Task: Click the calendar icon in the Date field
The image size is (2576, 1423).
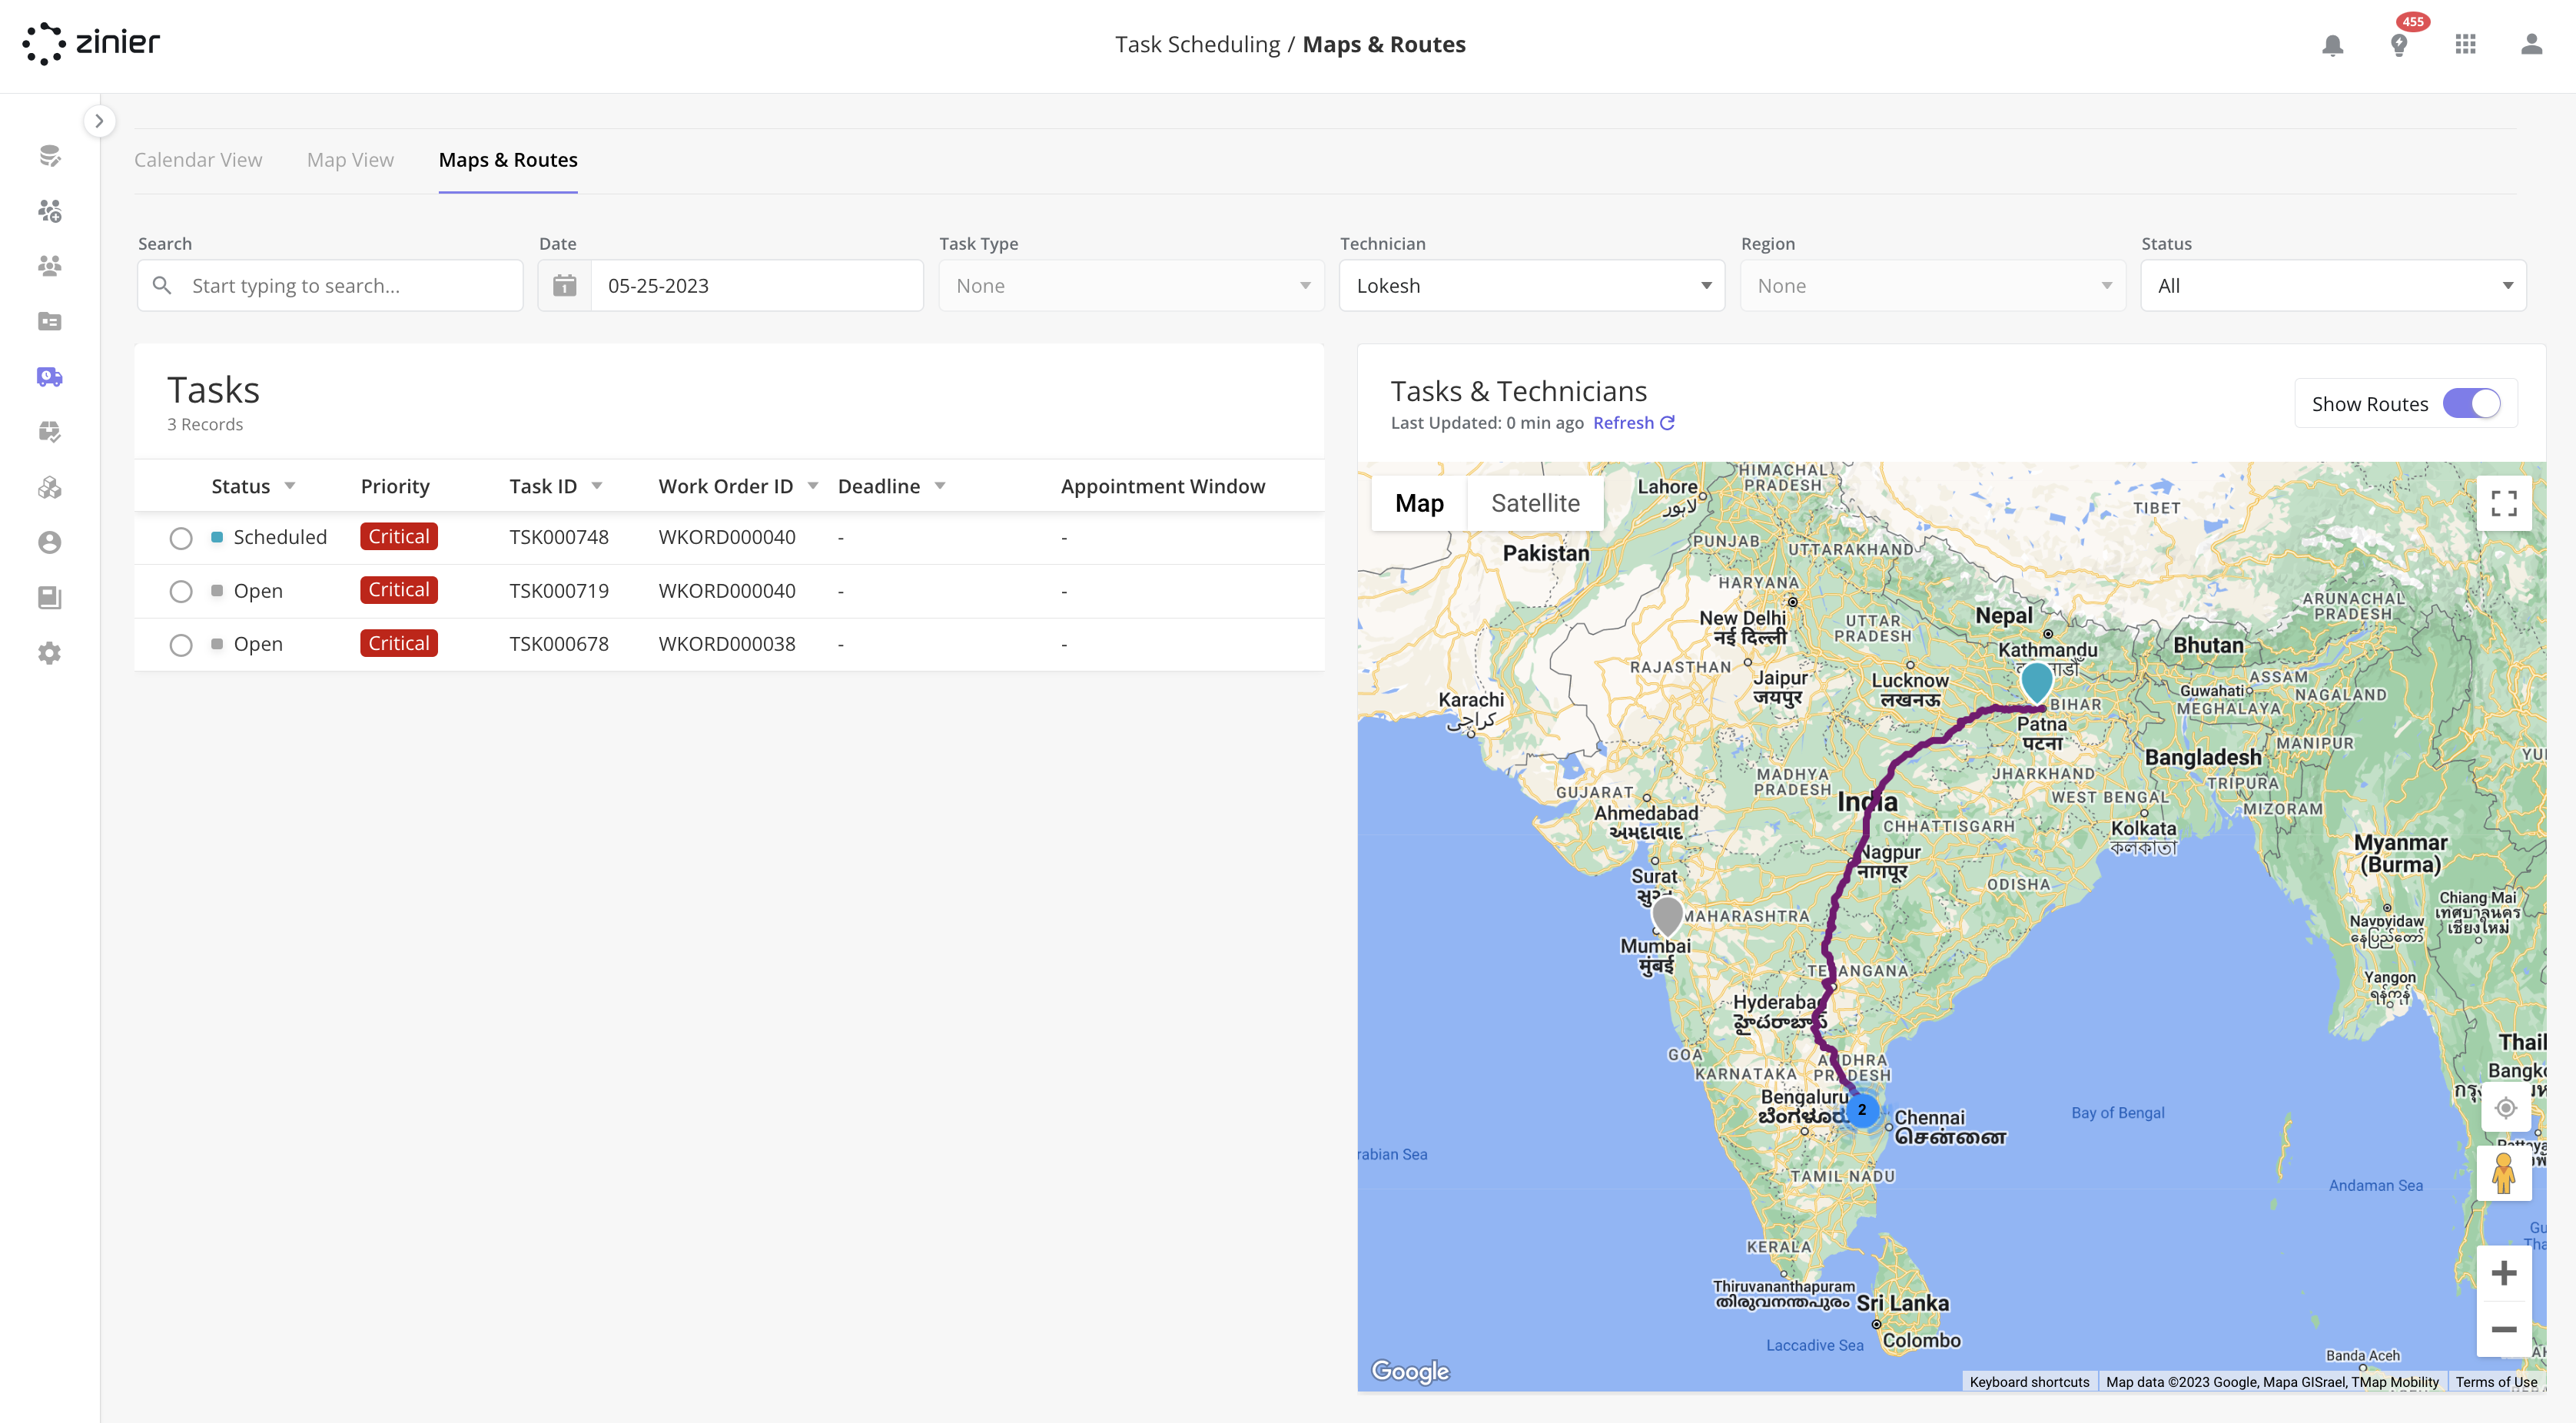Action: (x=564, y=286)
